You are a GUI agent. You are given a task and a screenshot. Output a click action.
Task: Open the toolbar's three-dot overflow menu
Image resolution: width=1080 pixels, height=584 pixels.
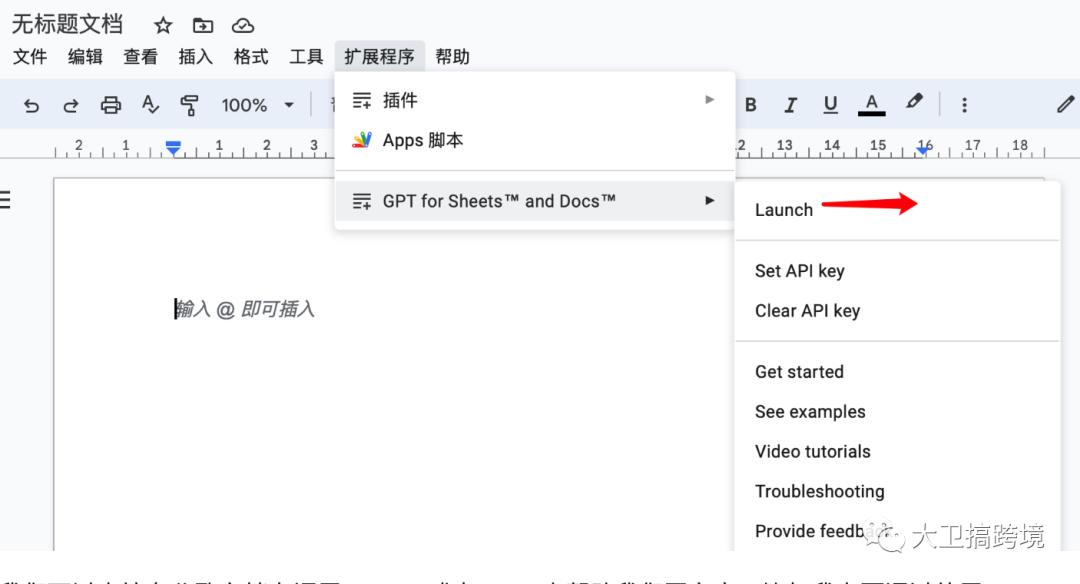click(x=964, y=105)
